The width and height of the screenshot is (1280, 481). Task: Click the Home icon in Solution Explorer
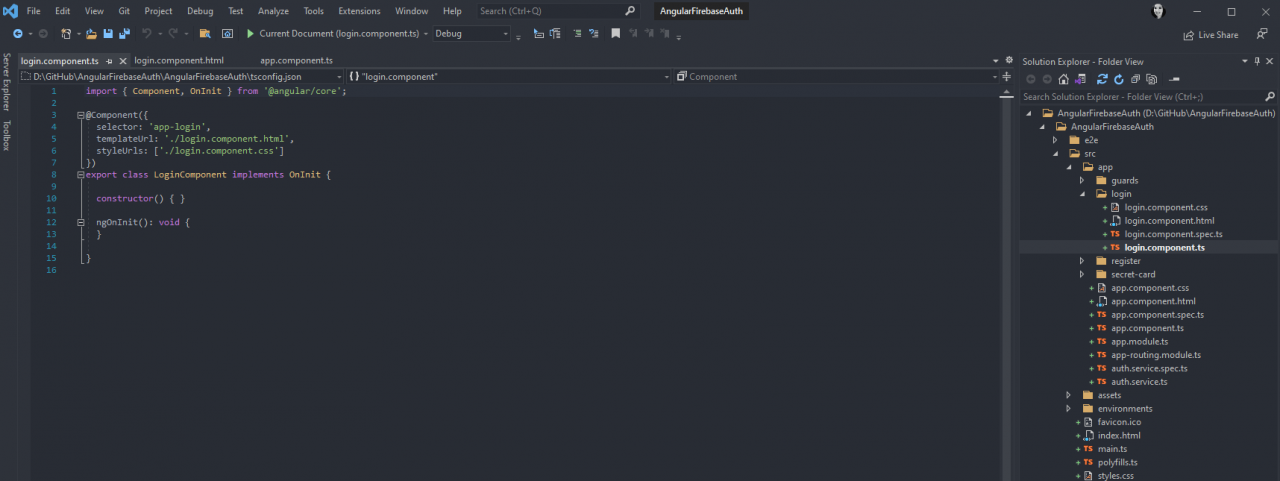coord(1064,79)
